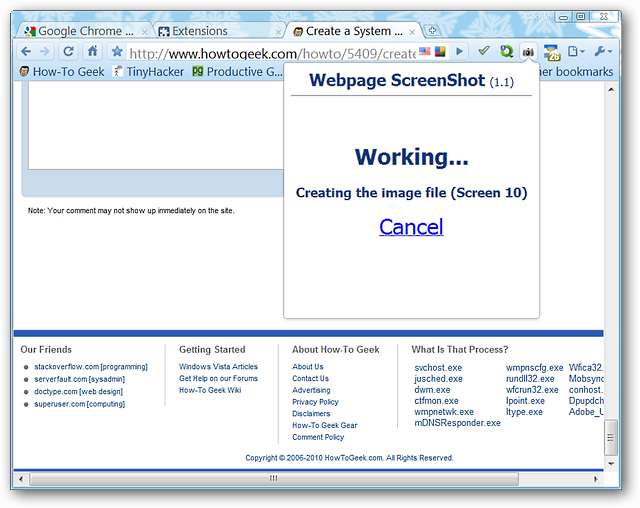Click the horizontal scrollbar right arrow
The height and width of the screenshot is (508, 640).
pos(596,479)
